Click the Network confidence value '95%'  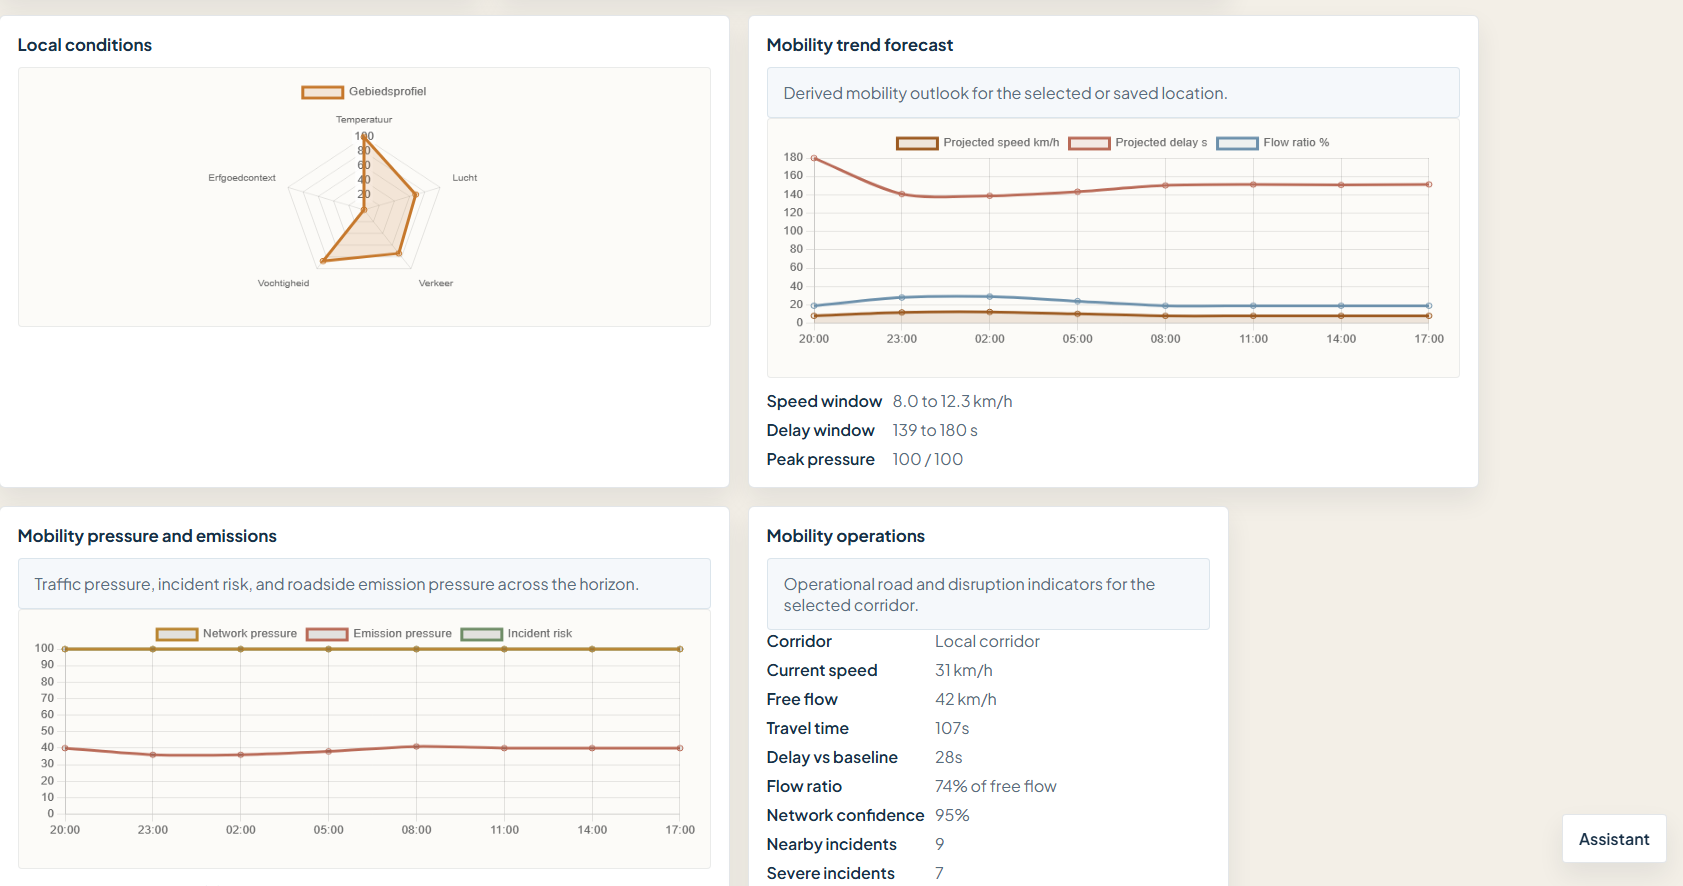click(952, 815)
